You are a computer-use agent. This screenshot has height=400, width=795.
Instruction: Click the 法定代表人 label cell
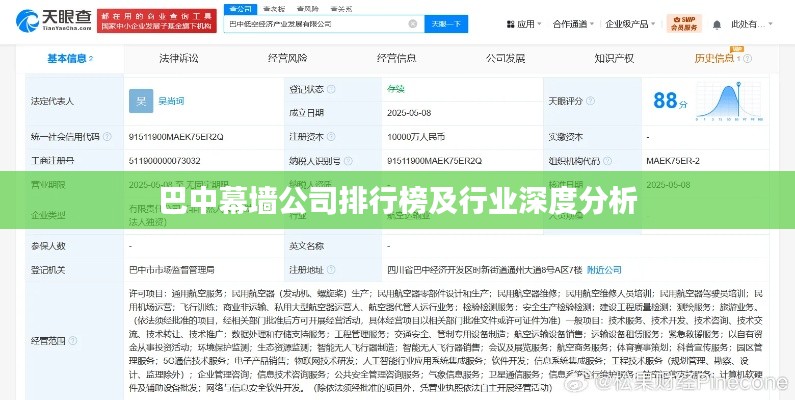point(75,101)
